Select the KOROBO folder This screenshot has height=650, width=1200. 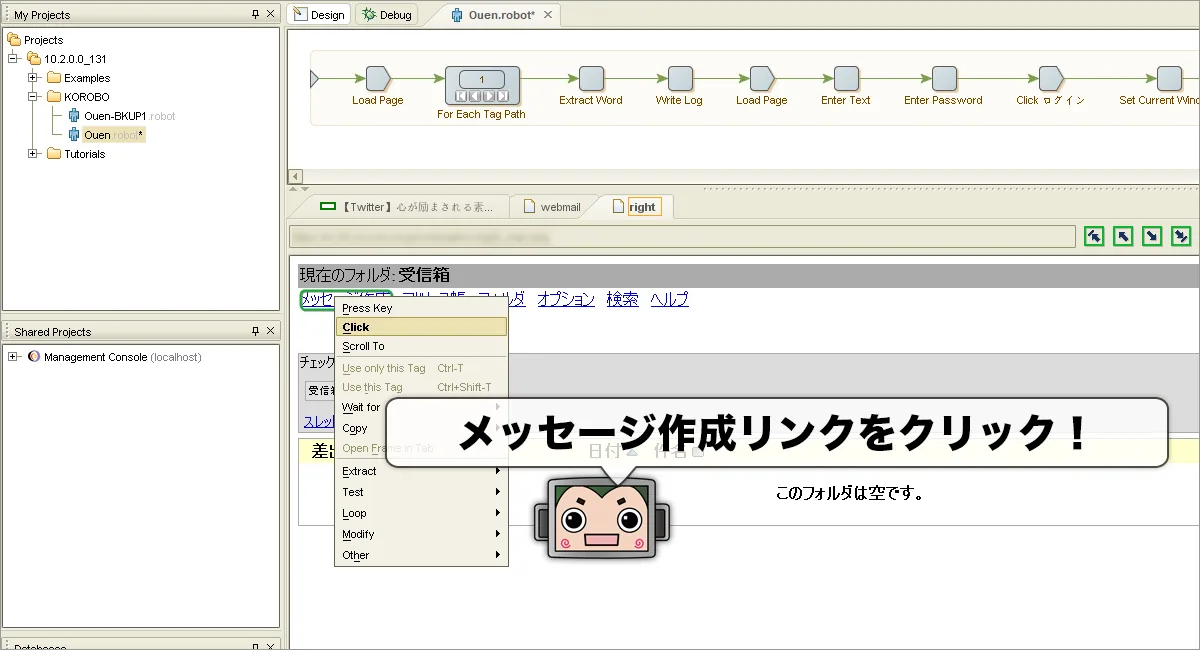pos(78,97)
